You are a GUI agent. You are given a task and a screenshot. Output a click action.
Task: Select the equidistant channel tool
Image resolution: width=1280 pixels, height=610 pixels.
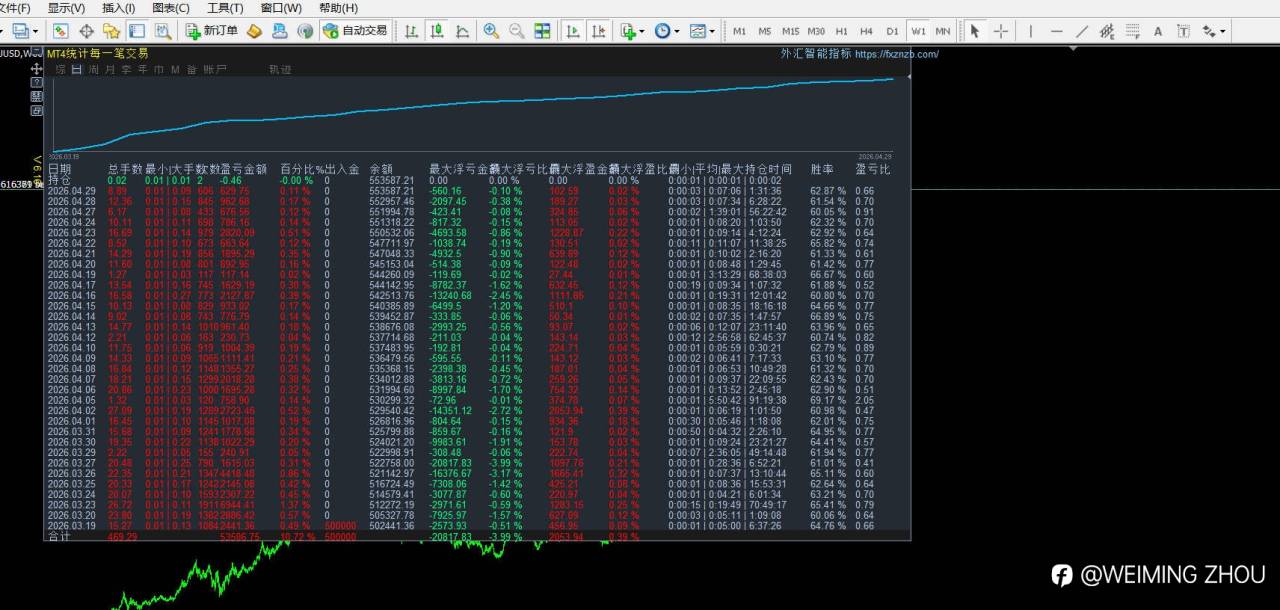pos(1107,31)
